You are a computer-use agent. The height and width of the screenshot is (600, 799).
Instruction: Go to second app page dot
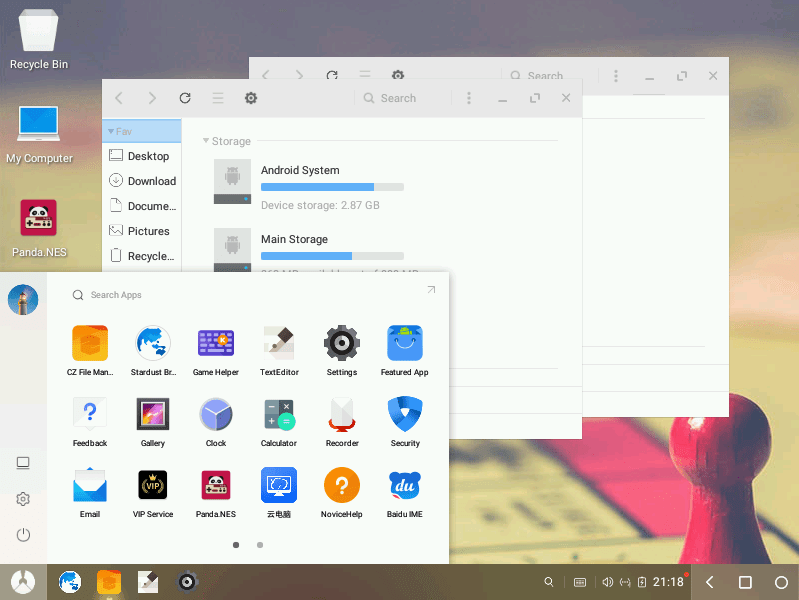(260, 545)
